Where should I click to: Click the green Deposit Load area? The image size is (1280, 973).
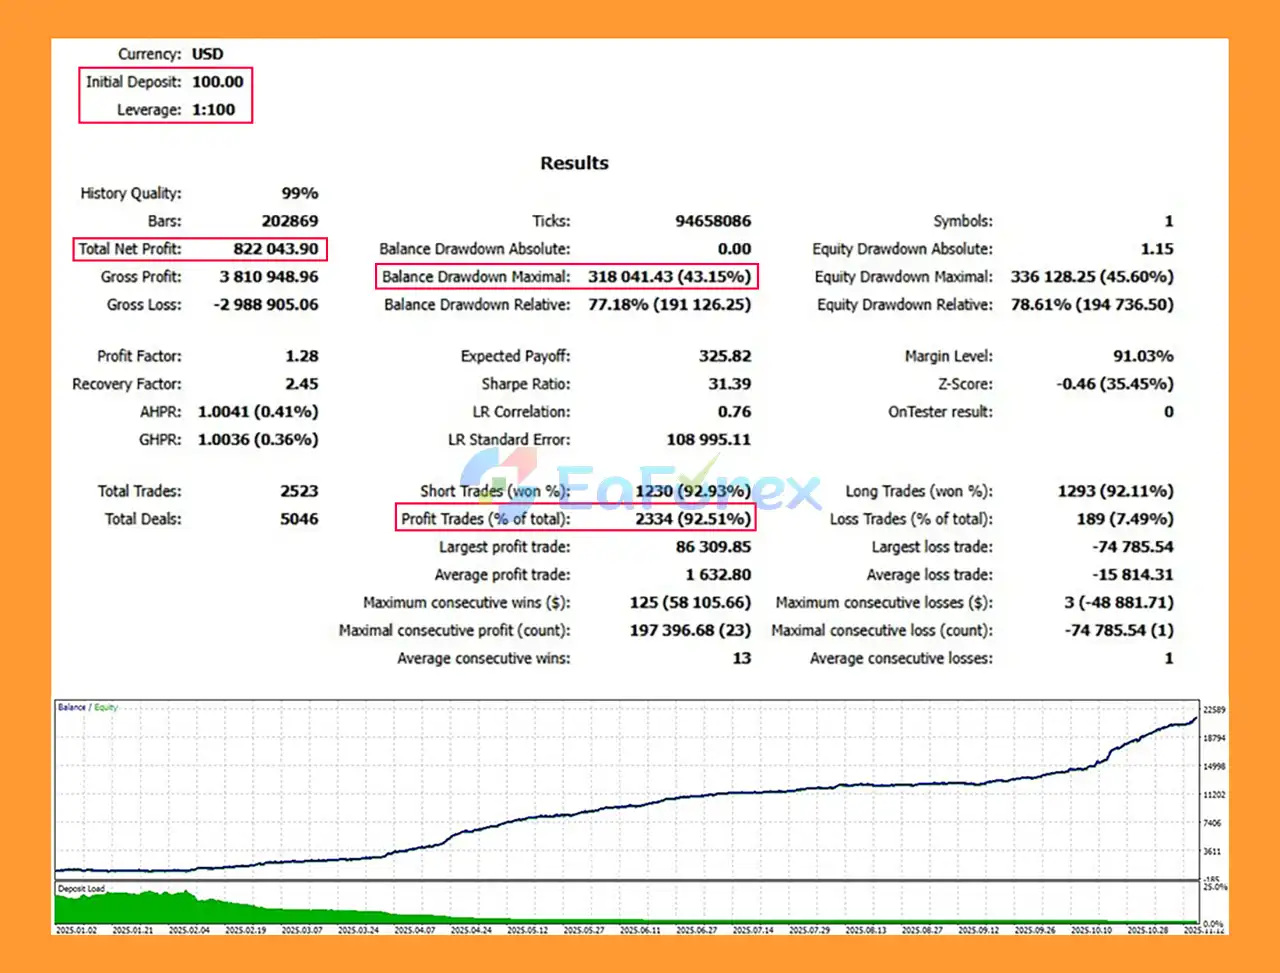click(150, 908)
